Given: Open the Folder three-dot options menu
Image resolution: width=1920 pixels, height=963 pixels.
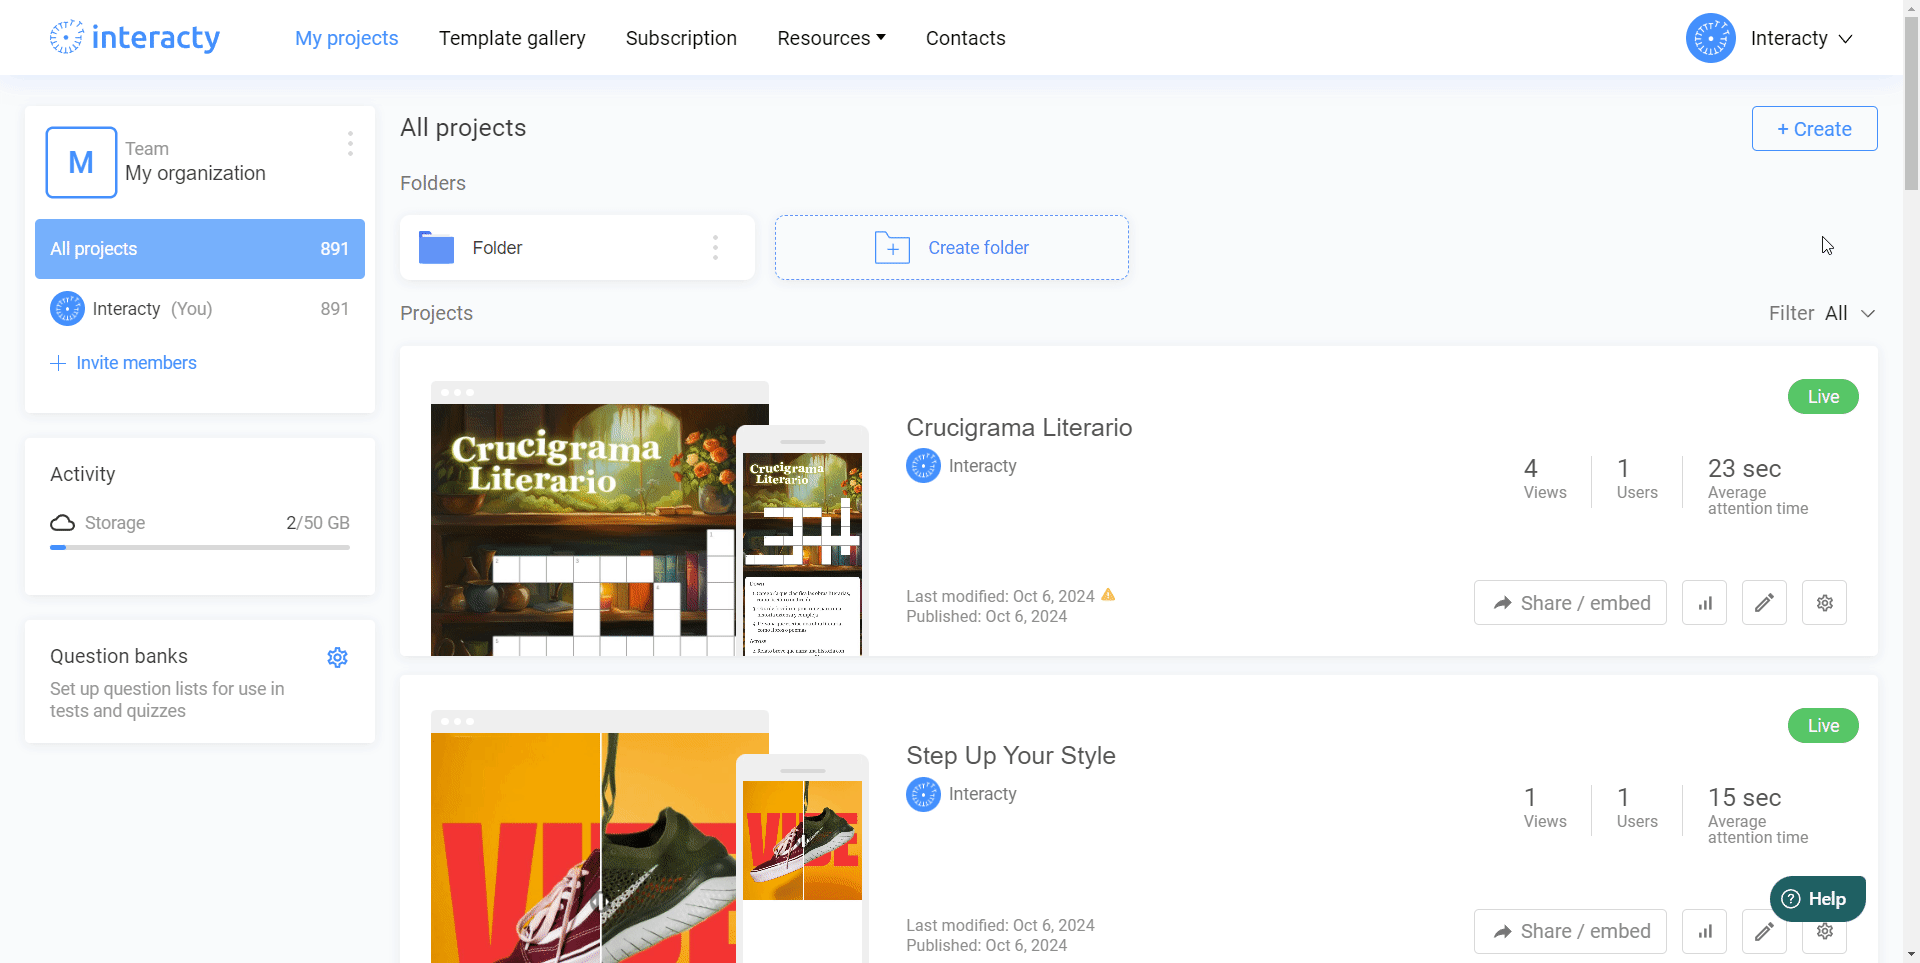Looking at the screenshot, I should coord(715,248).
